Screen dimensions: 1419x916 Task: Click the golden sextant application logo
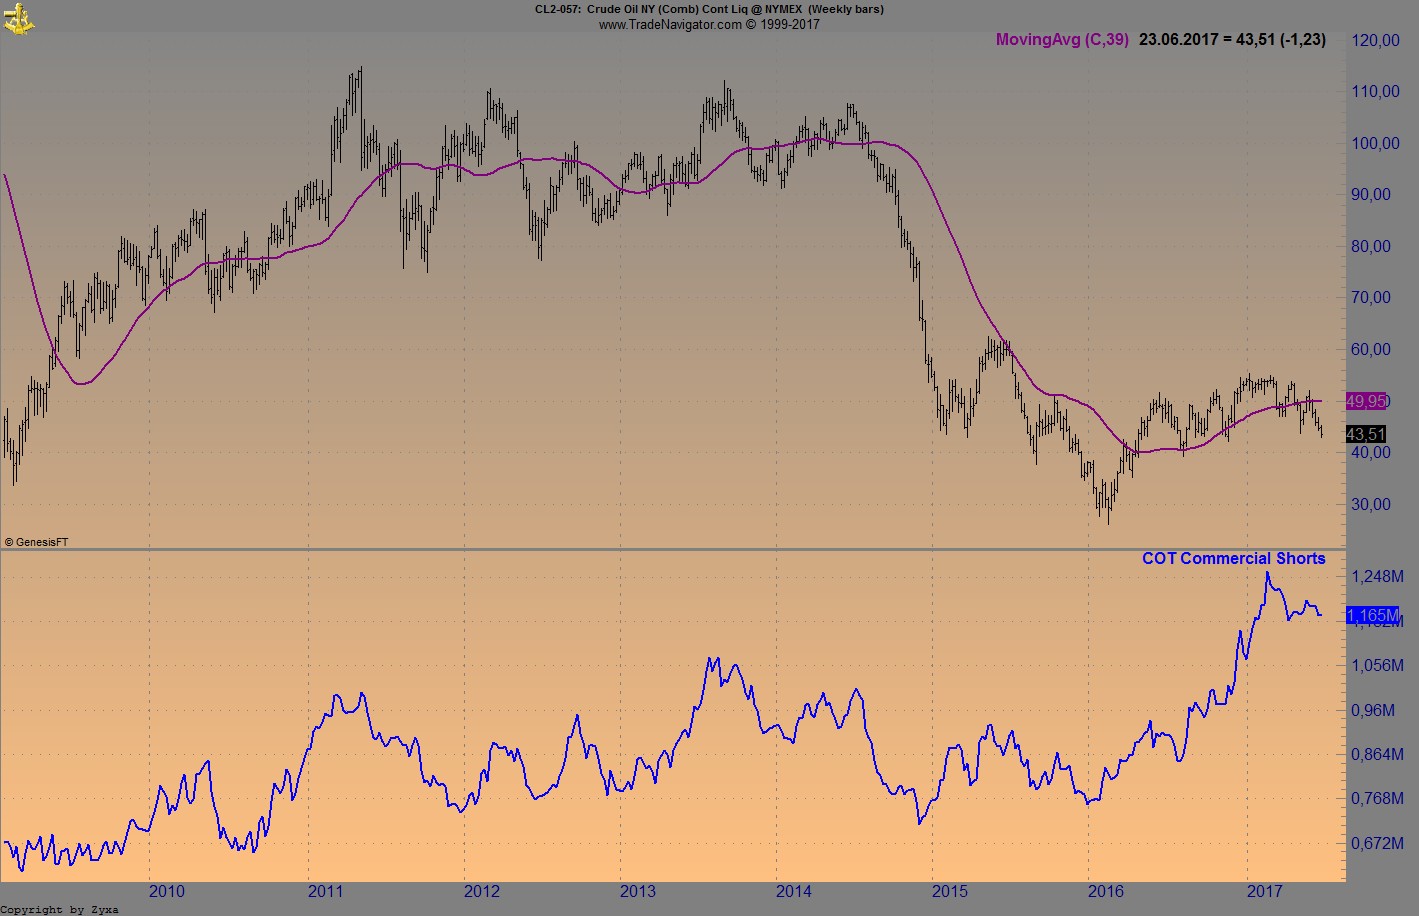pyautogui.click(x=18, y=17)
